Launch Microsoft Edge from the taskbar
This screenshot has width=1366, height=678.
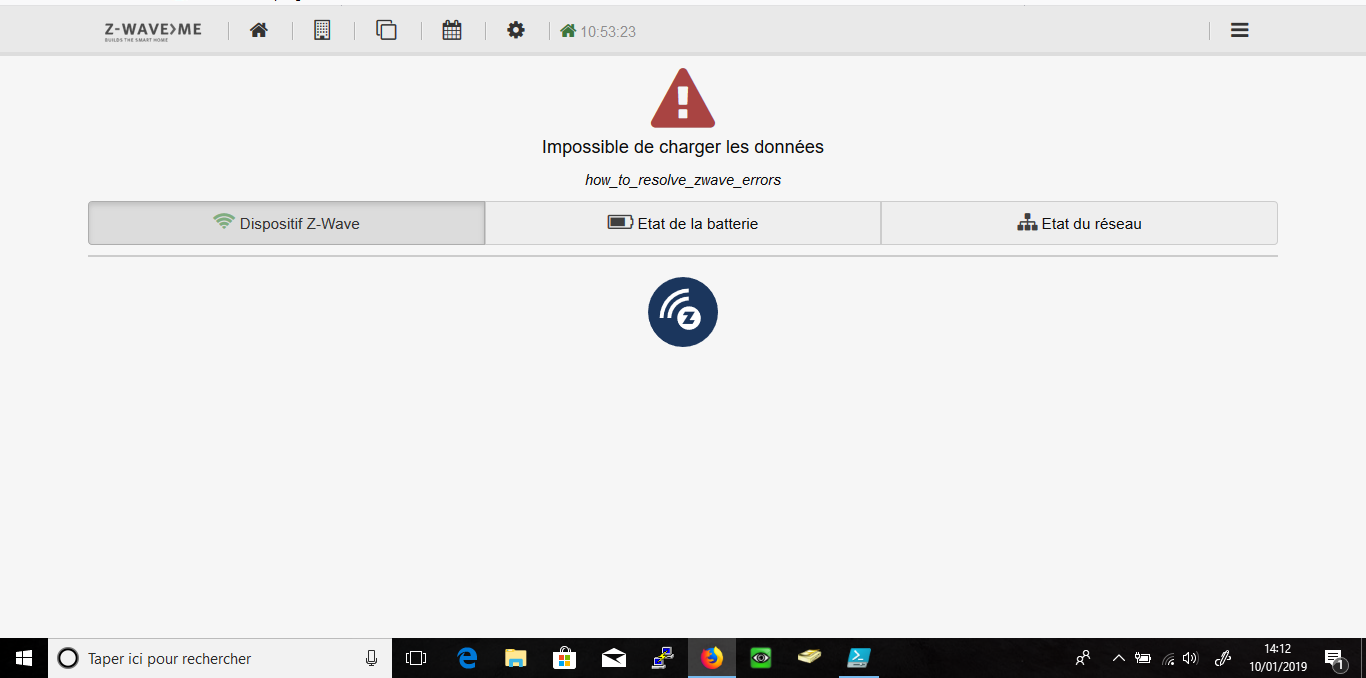[x=467, y=658]
